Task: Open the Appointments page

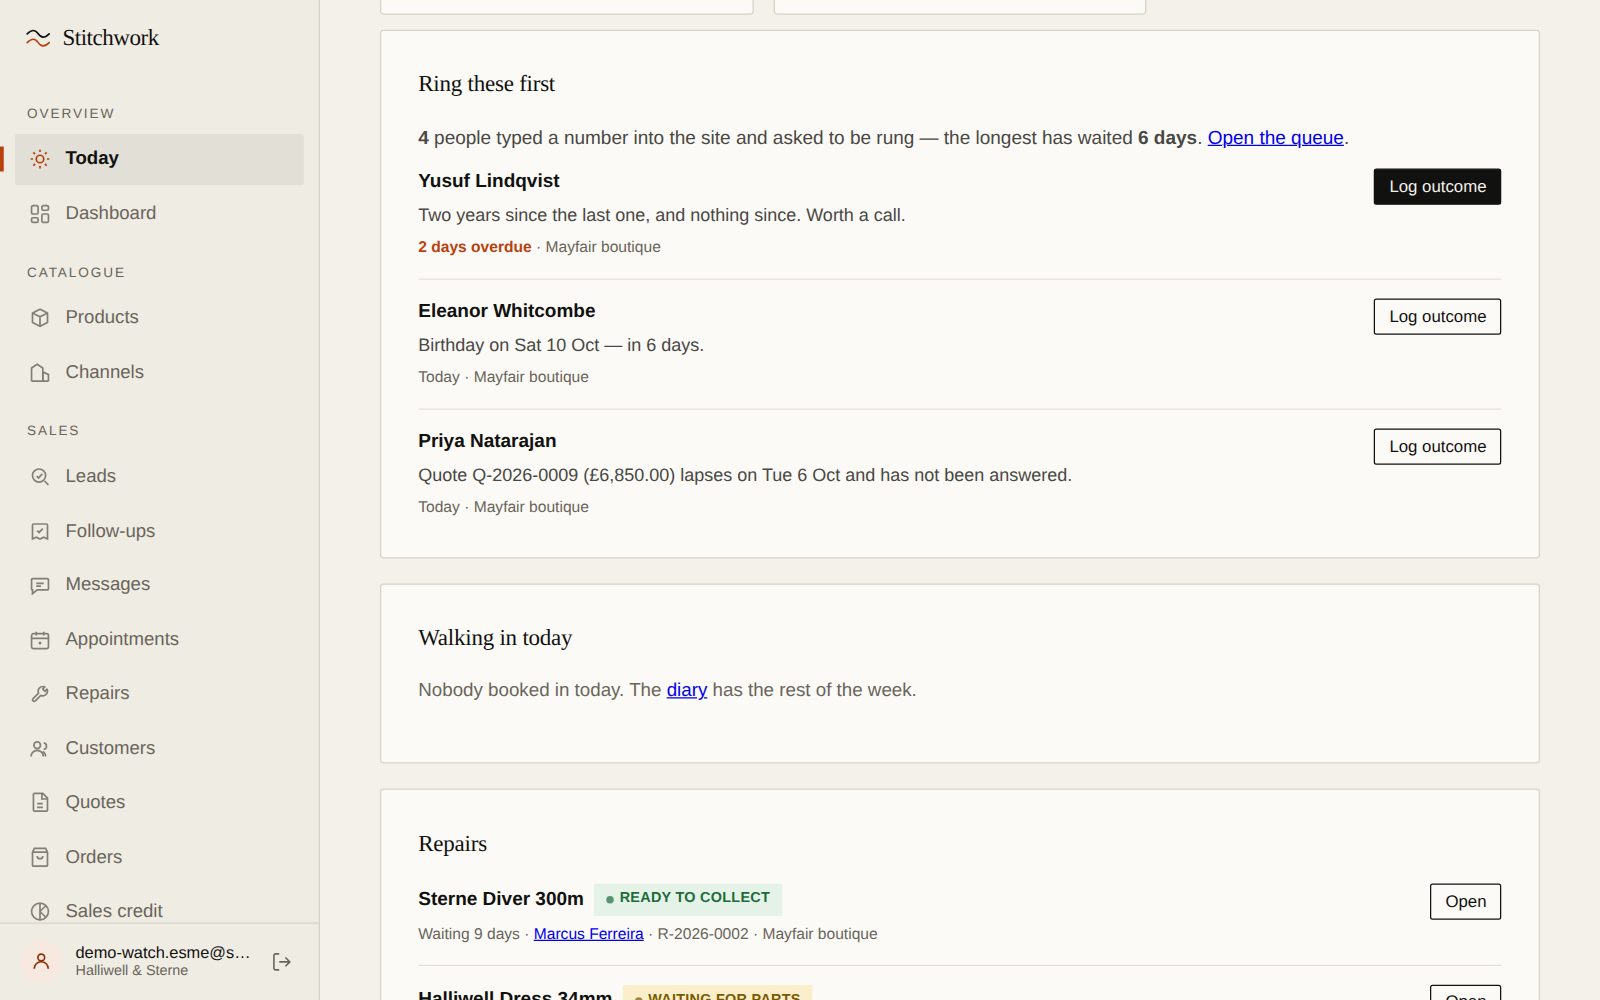Action: click(x=159, y=640)
